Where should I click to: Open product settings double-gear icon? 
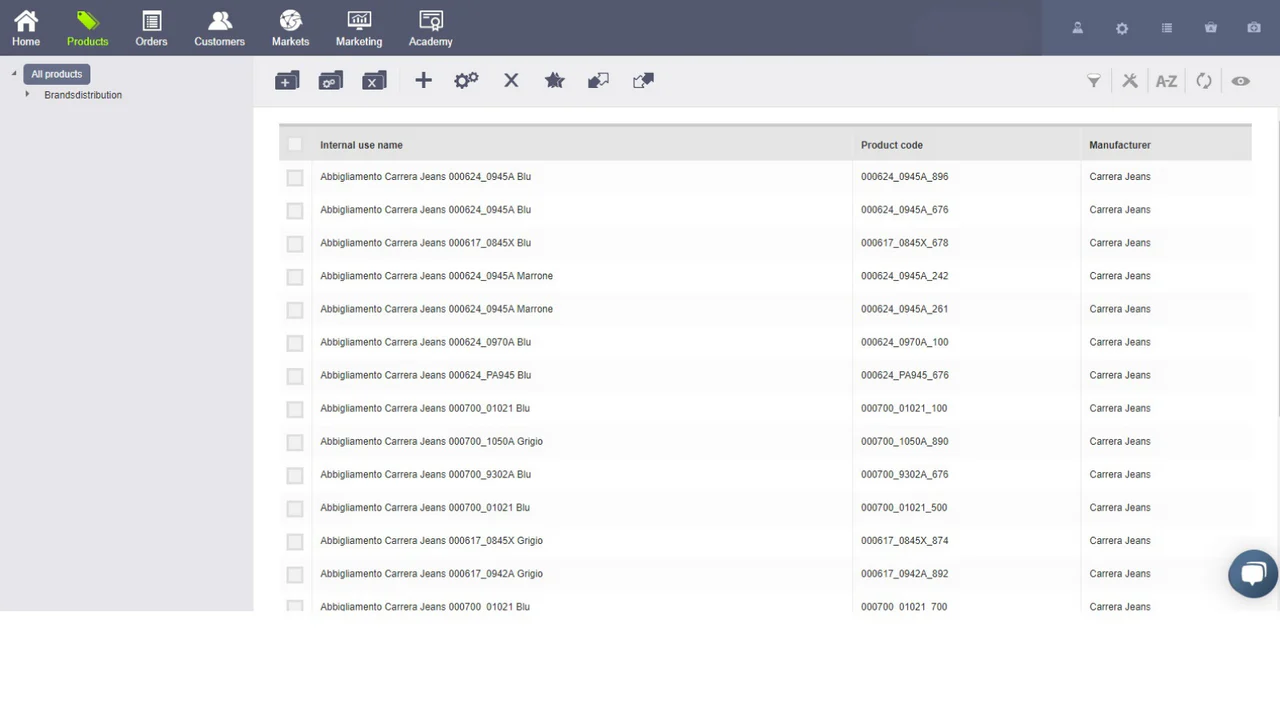coord(467,80)
